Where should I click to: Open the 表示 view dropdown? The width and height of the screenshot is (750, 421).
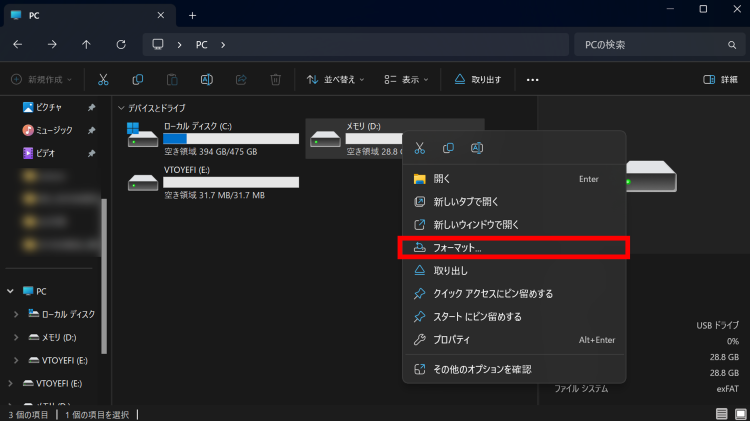[406, 79]
